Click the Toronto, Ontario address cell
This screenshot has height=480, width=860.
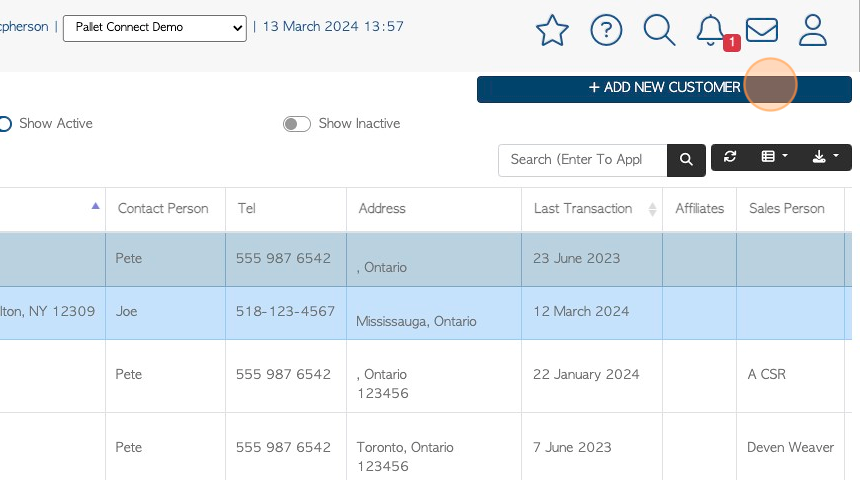tap(434, 447)
